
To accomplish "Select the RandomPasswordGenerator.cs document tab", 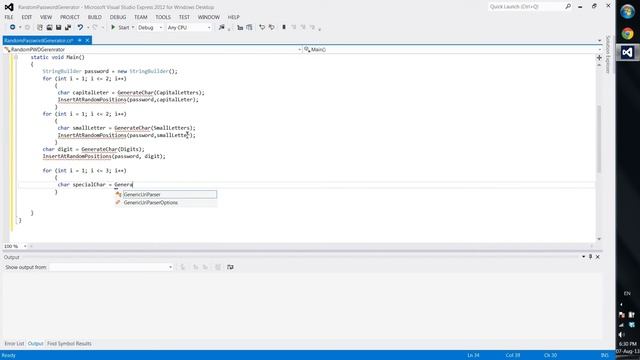I will point(39,40).
